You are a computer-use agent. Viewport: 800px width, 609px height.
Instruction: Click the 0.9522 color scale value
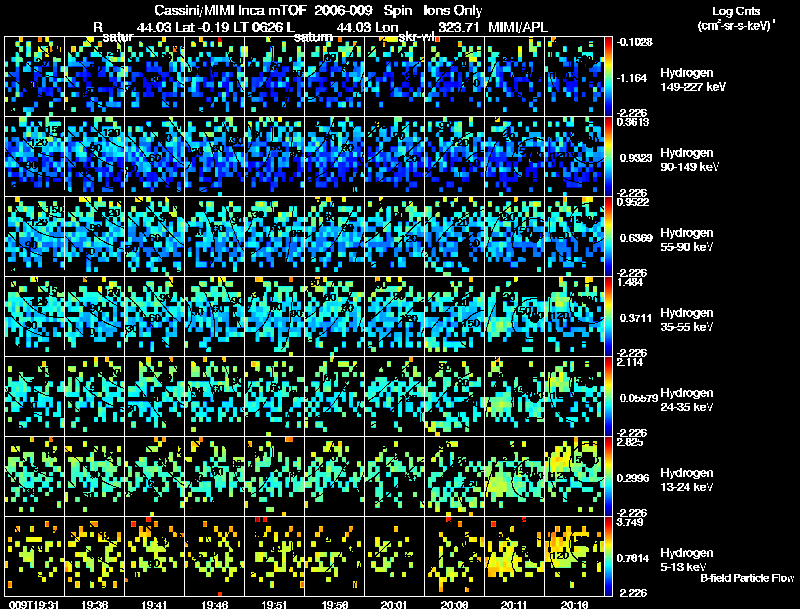pyautogui.click(x=633, y=201)
